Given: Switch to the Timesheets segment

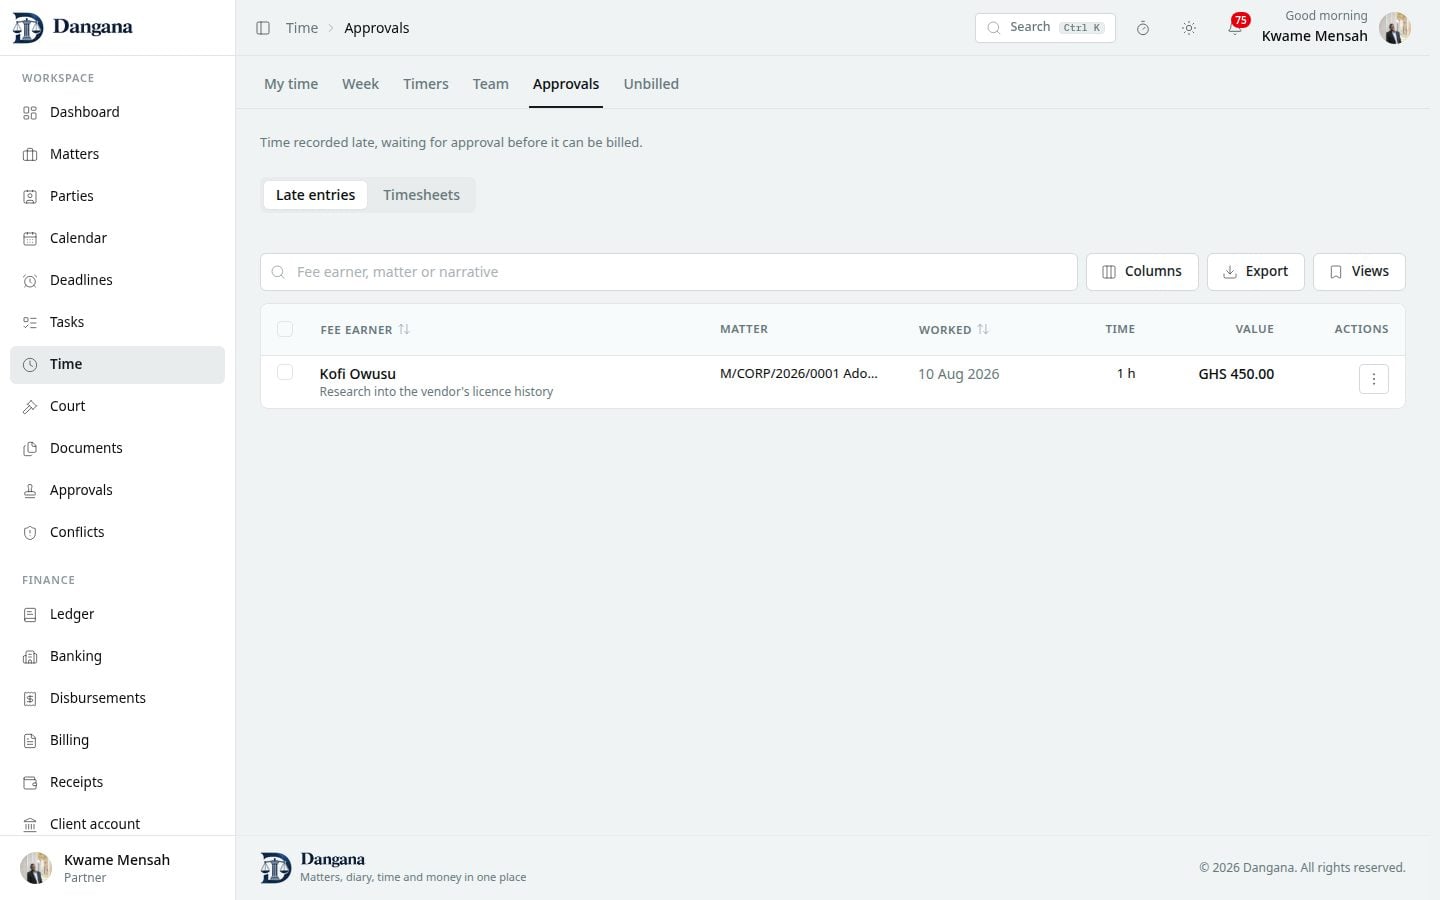Looking at the screenshot, I should click(421, 195).
